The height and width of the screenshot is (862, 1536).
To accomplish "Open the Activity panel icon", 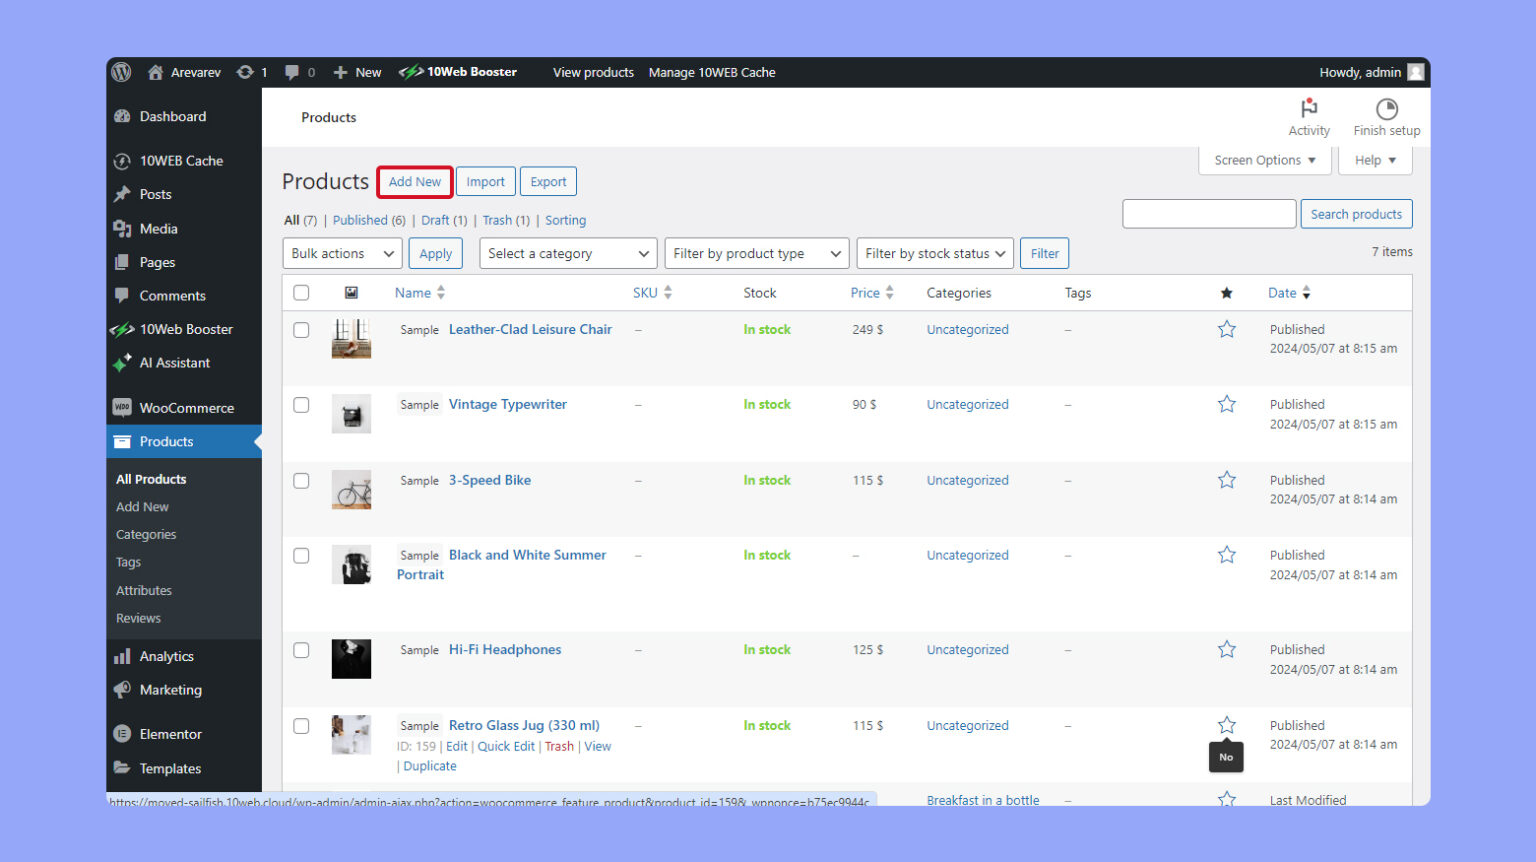I will click(x=1308, y=109).
